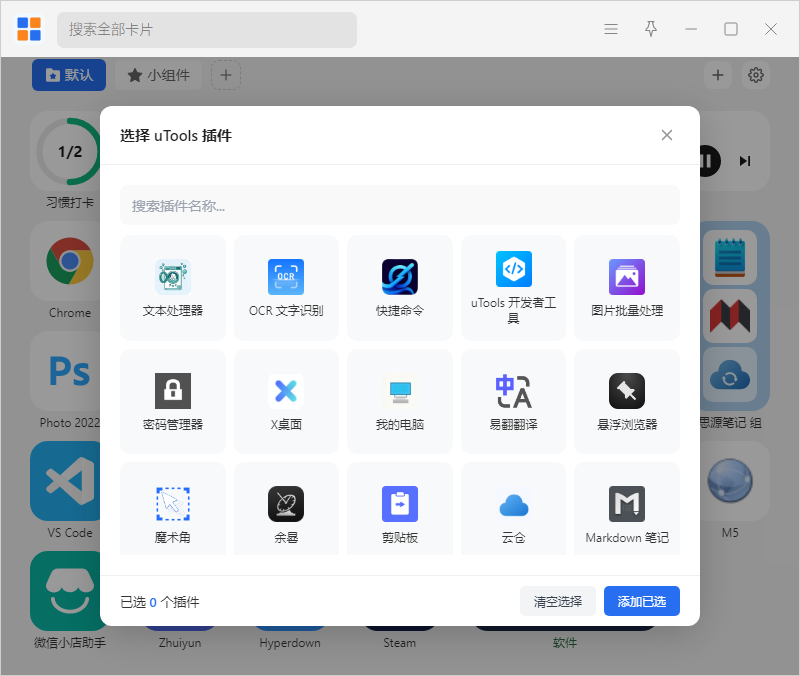The width and height of the screenshot is (800, 676).
Task: Click the 添加已选 button
Action: (641, 602)
